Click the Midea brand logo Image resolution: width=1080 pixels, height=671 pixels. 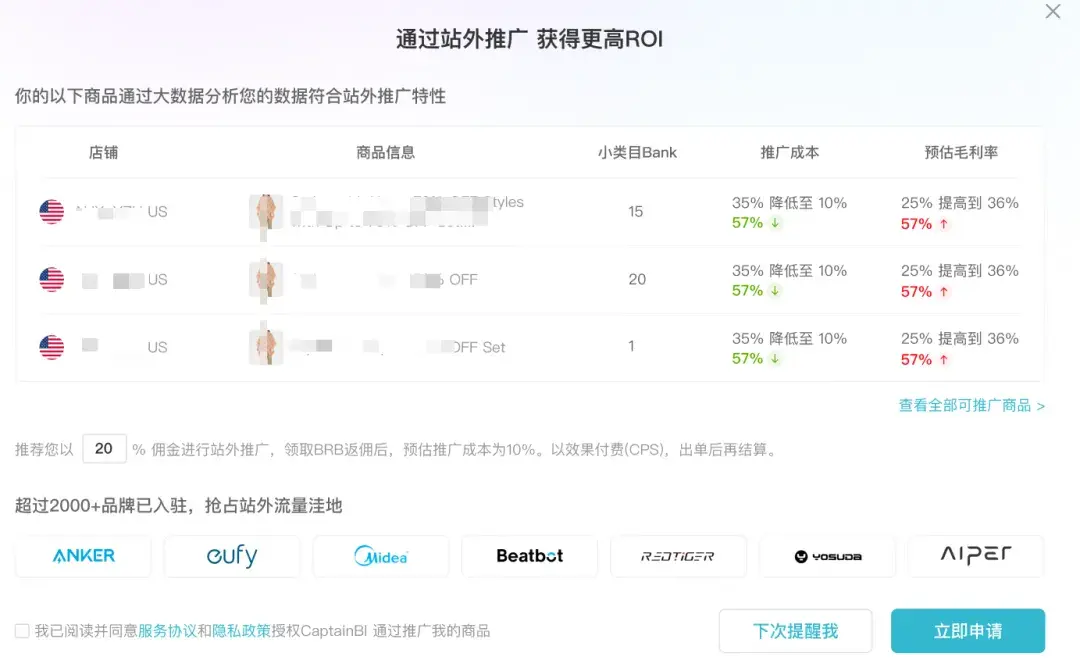(x=381, y=556)
